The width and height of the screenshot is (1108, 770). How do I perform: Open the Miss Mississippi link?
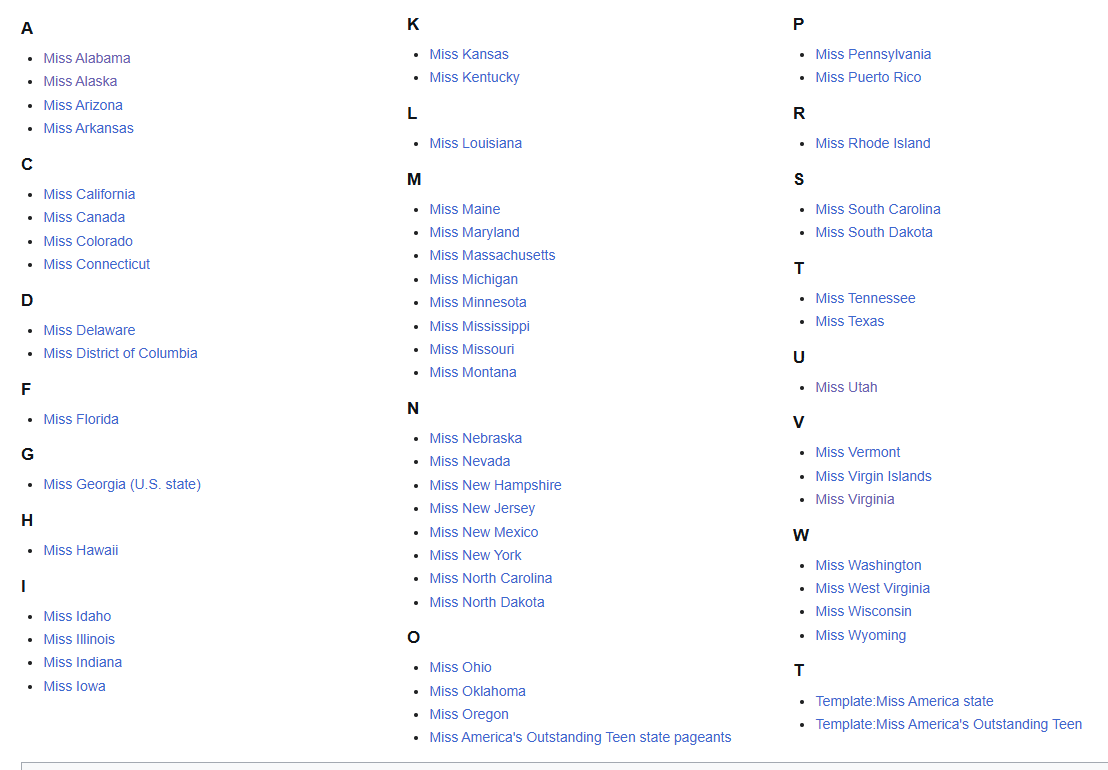[x=479, y=326]
